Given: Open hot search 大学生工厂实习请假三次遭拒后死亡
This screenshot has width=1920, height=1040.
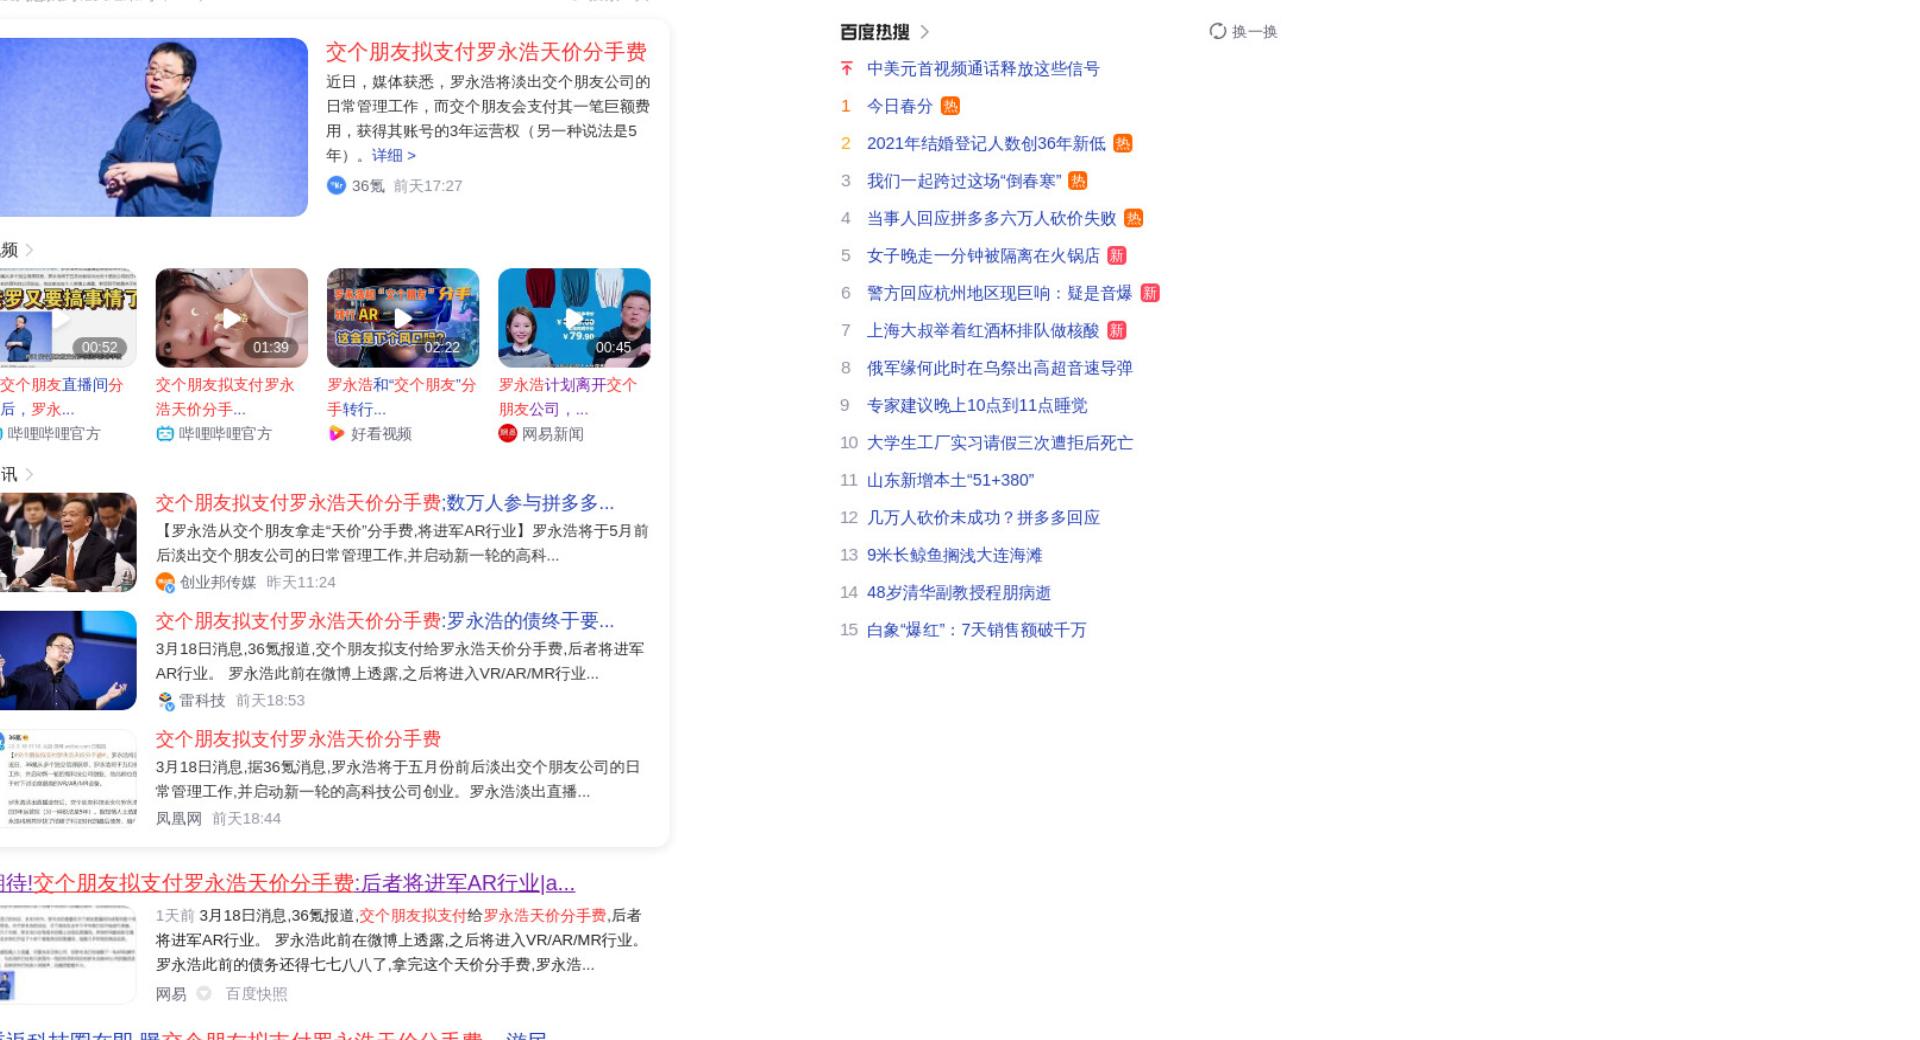Looking at the screenshot, I should [x=1000, y=443].
